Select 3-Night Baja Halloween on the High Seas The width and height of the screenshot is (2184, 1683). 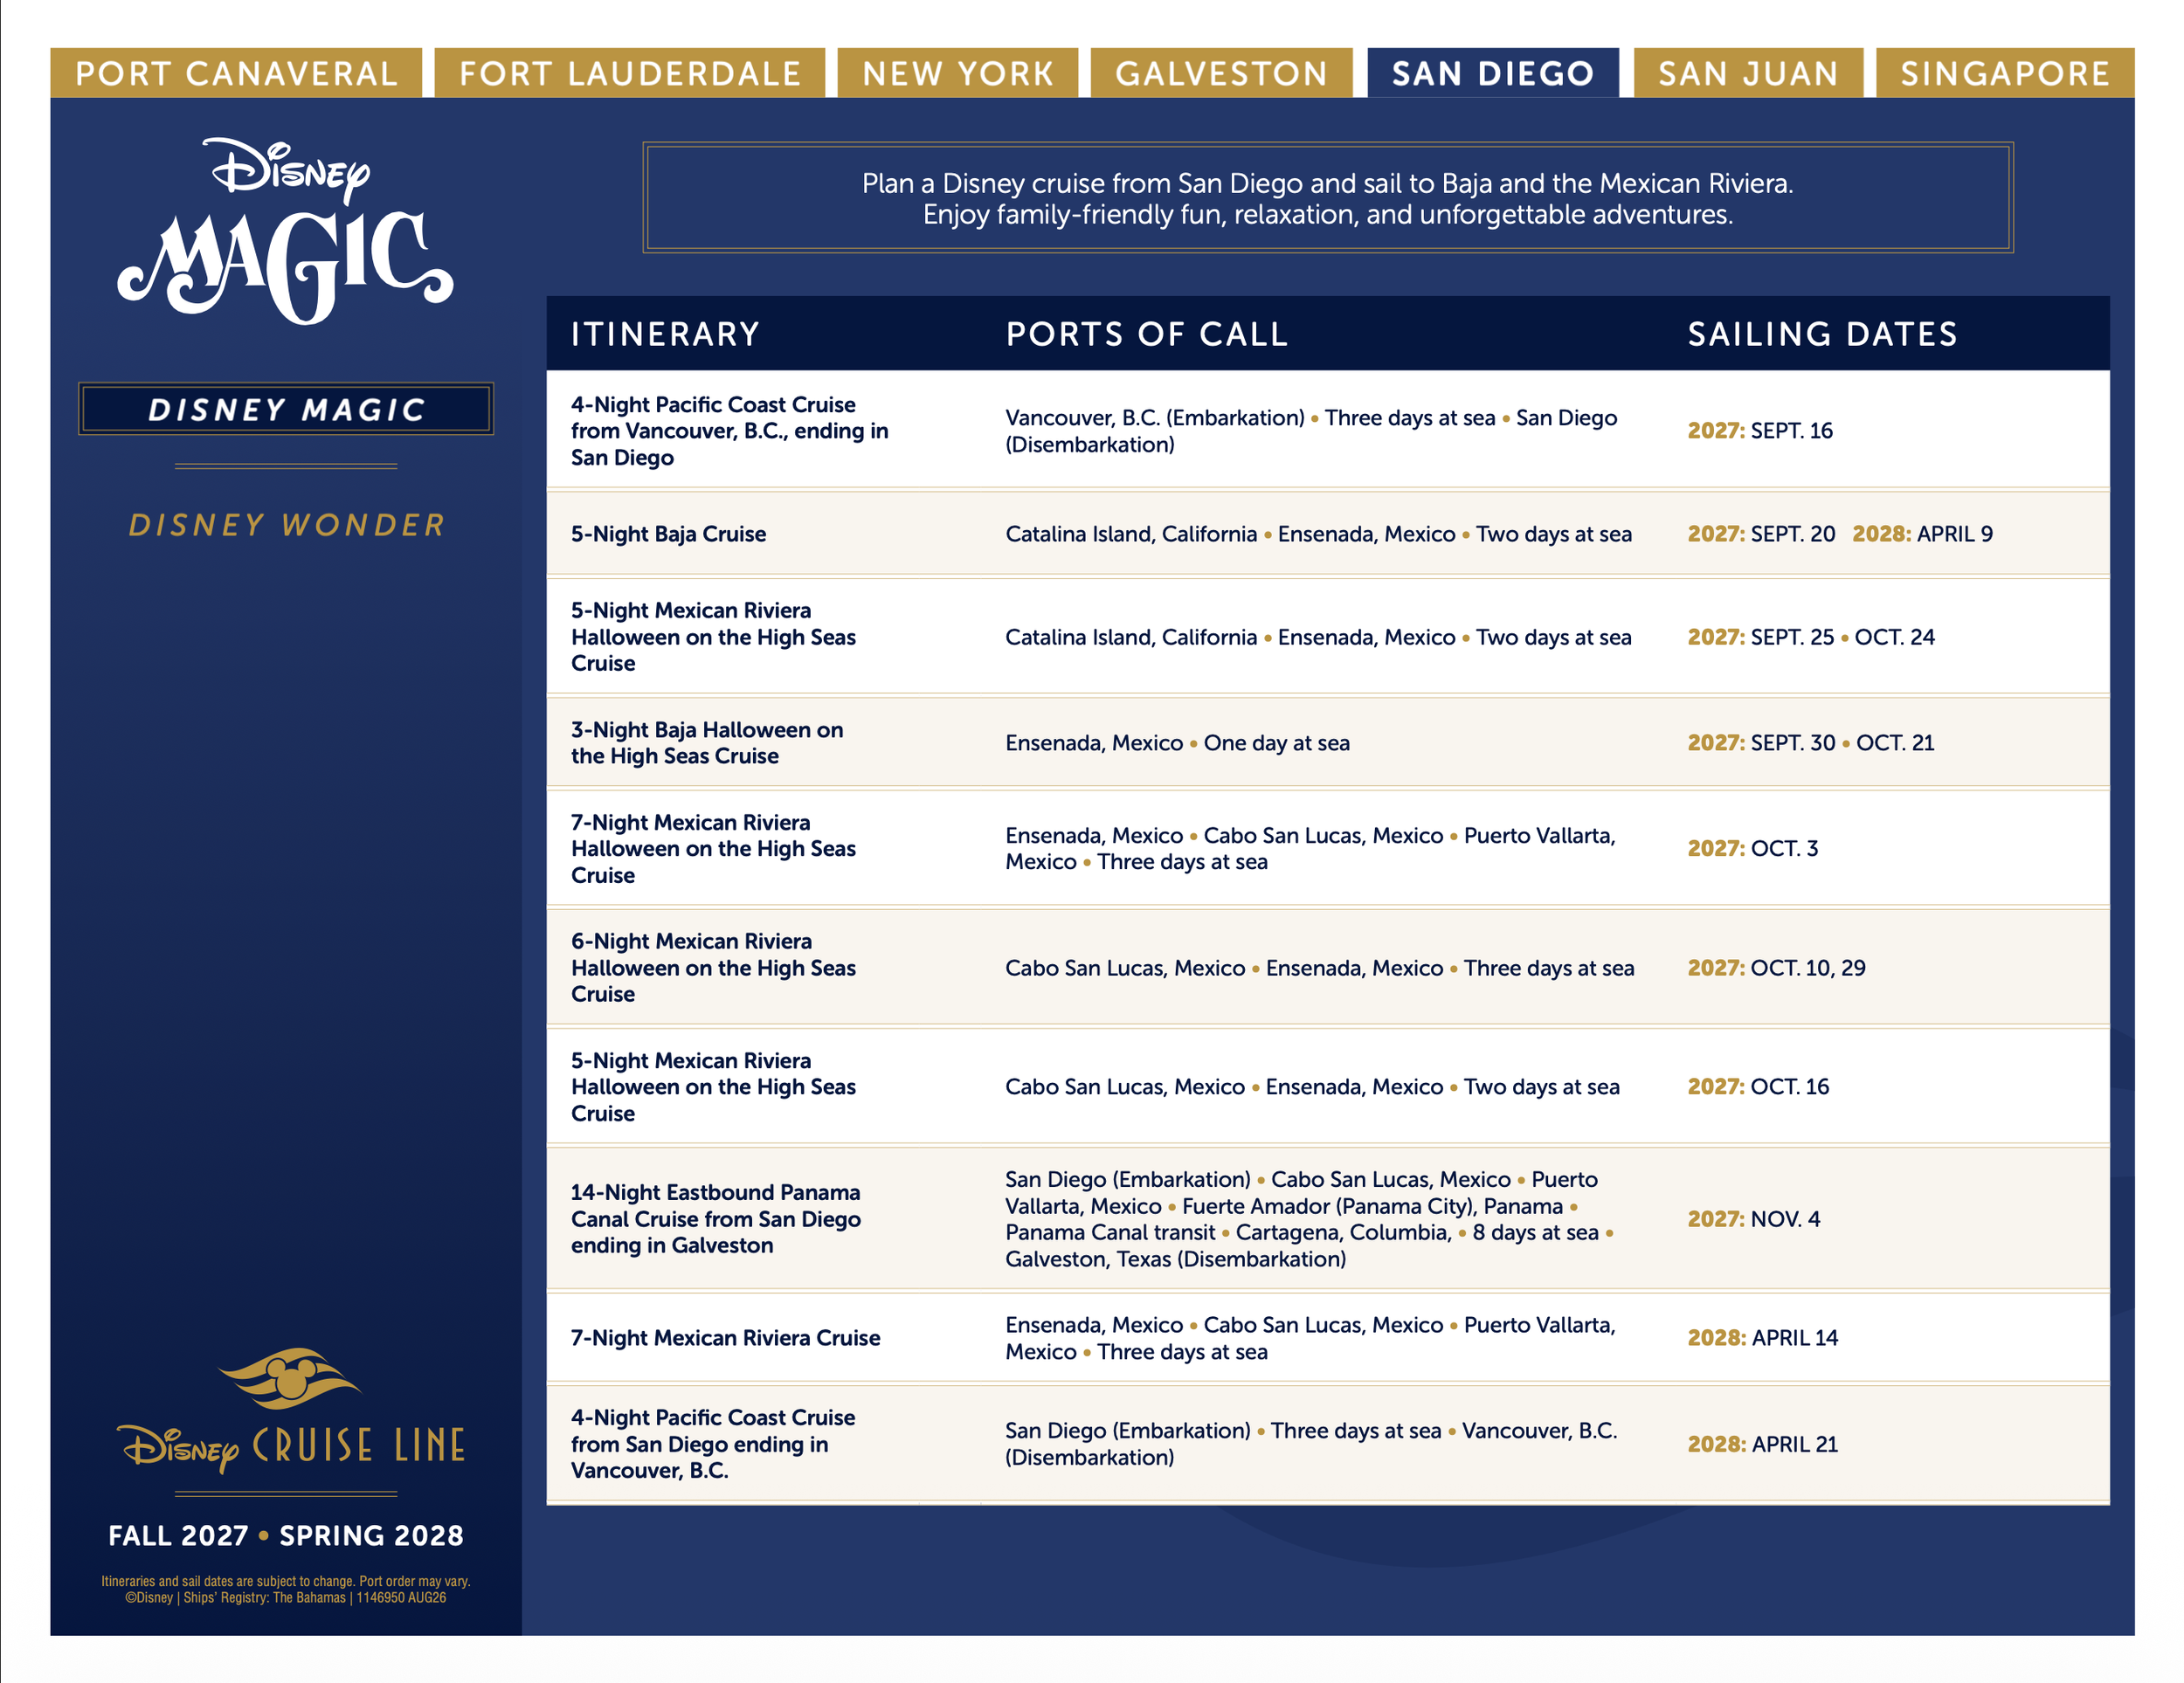(707, 743)
